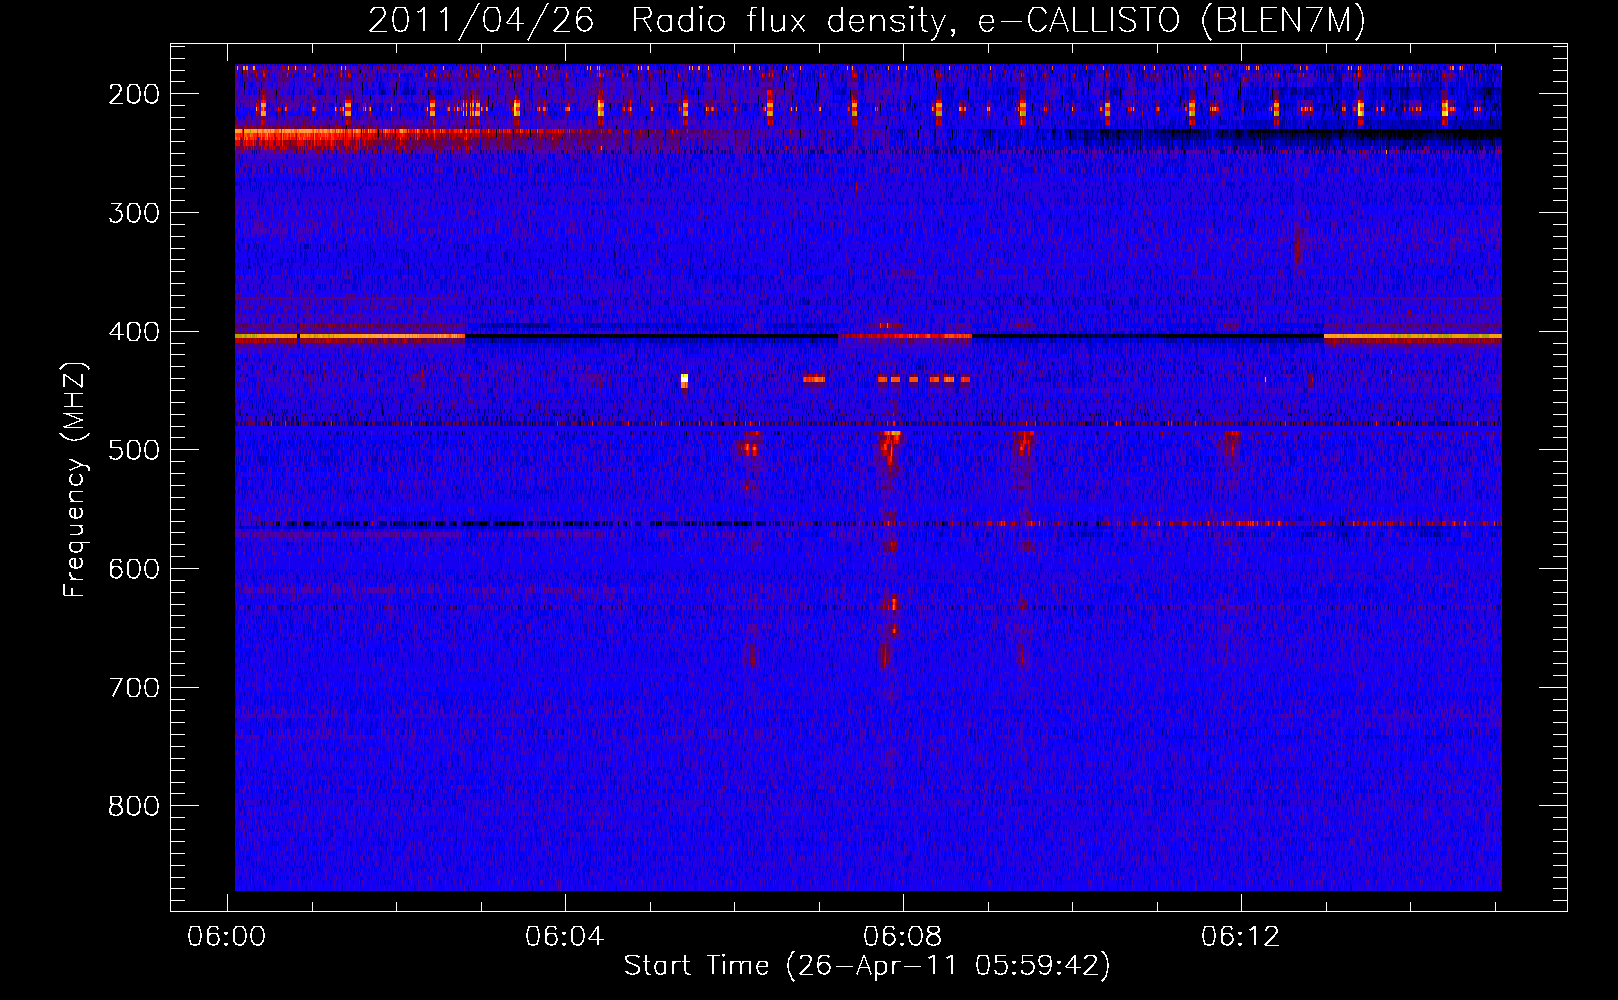Click the Frequency (MHZ) axis title
The width and height of the screenshot is (1618, 1000).
pos(76,479)
